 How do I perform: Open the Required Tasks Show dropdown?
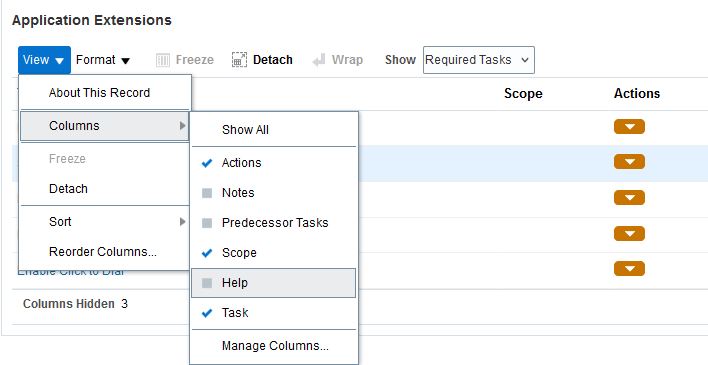479,60
